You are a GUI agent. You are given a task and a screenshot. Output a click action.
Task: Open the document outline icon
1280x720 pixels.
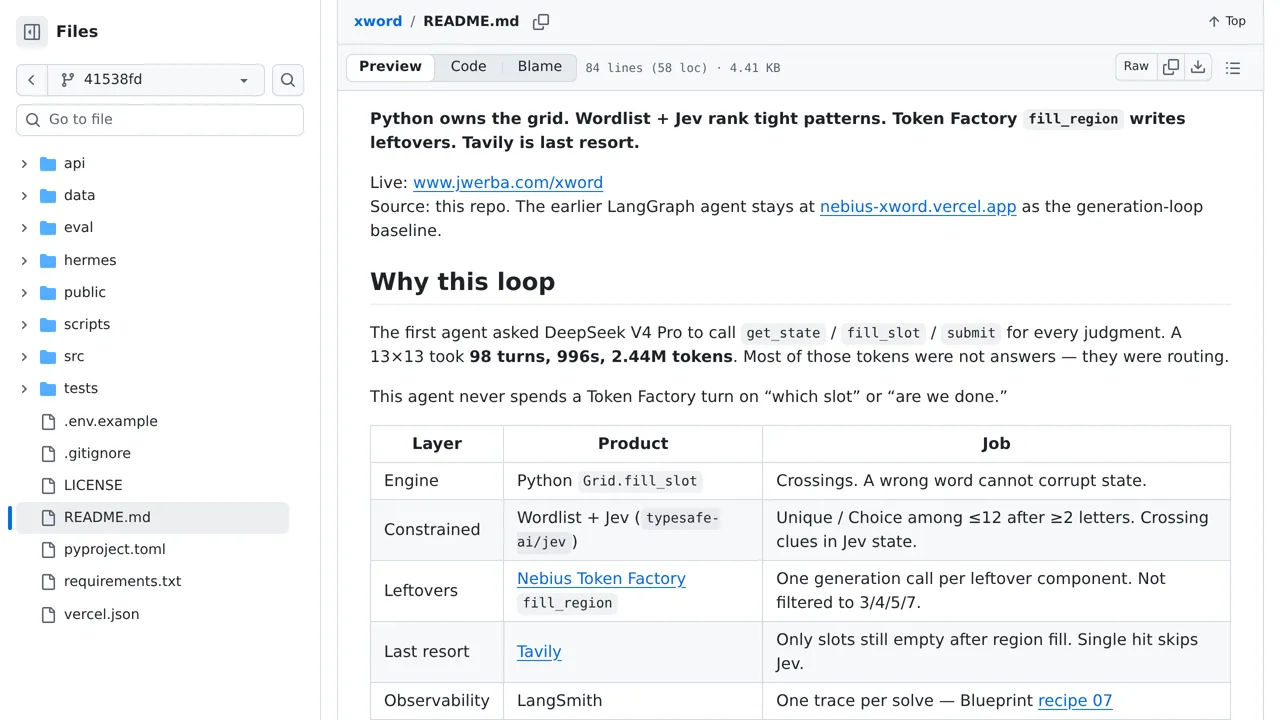coord(1233,68)
